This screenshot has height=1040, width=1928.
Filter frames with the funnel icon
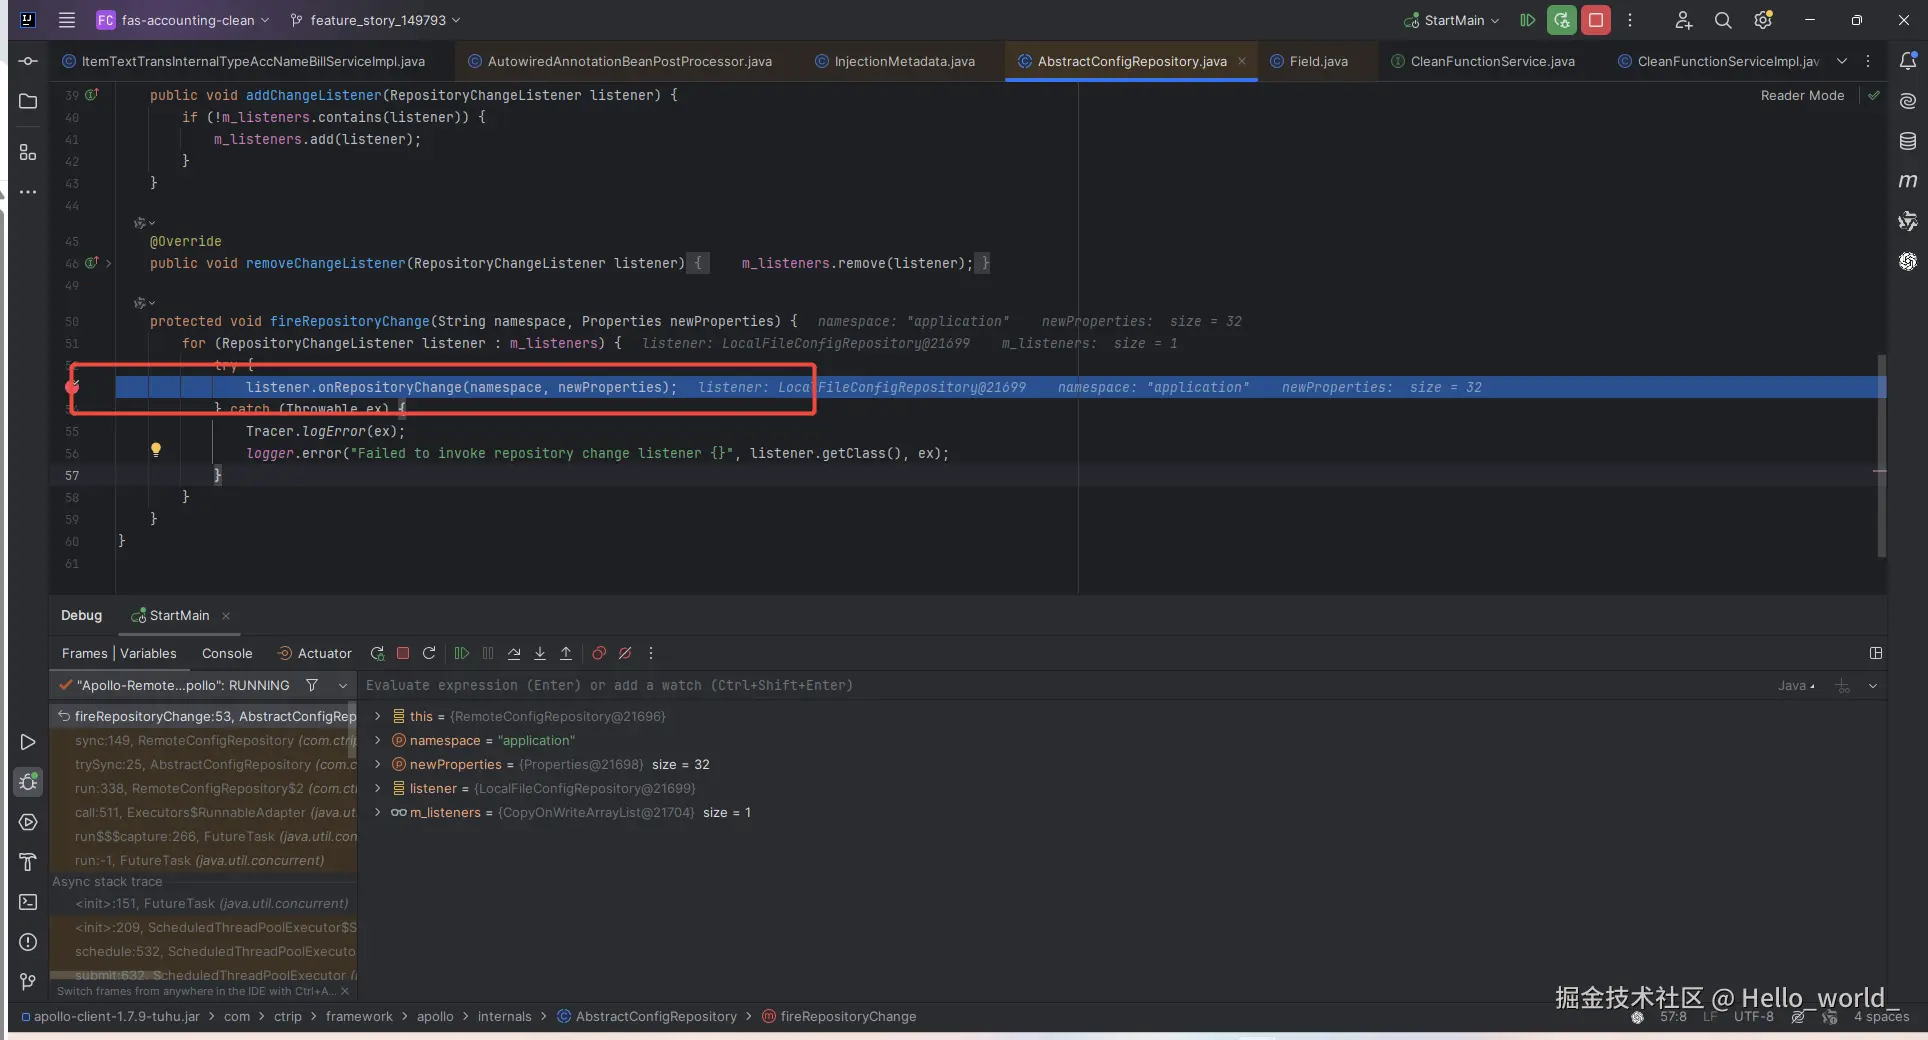pyautogui.click(x=312, y=685)
